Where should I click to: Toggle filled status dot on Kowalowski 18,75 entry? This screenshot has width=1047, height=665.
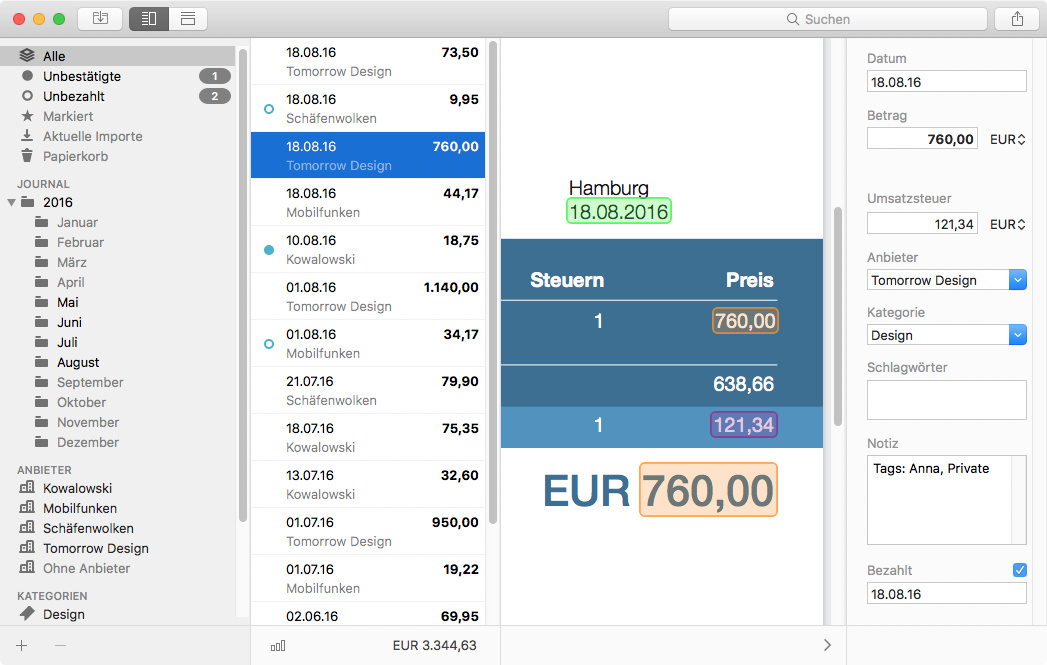point(268,249)
